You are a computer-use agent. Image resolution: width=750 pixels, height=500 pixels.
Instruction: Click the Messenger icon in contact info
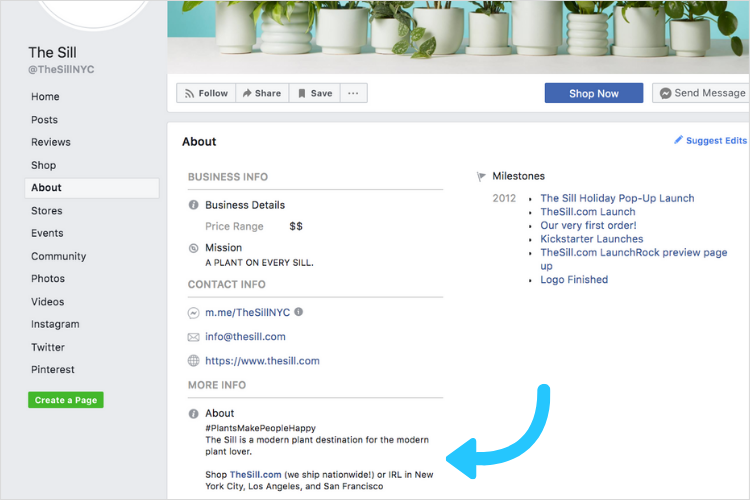(x=193, y=313)
